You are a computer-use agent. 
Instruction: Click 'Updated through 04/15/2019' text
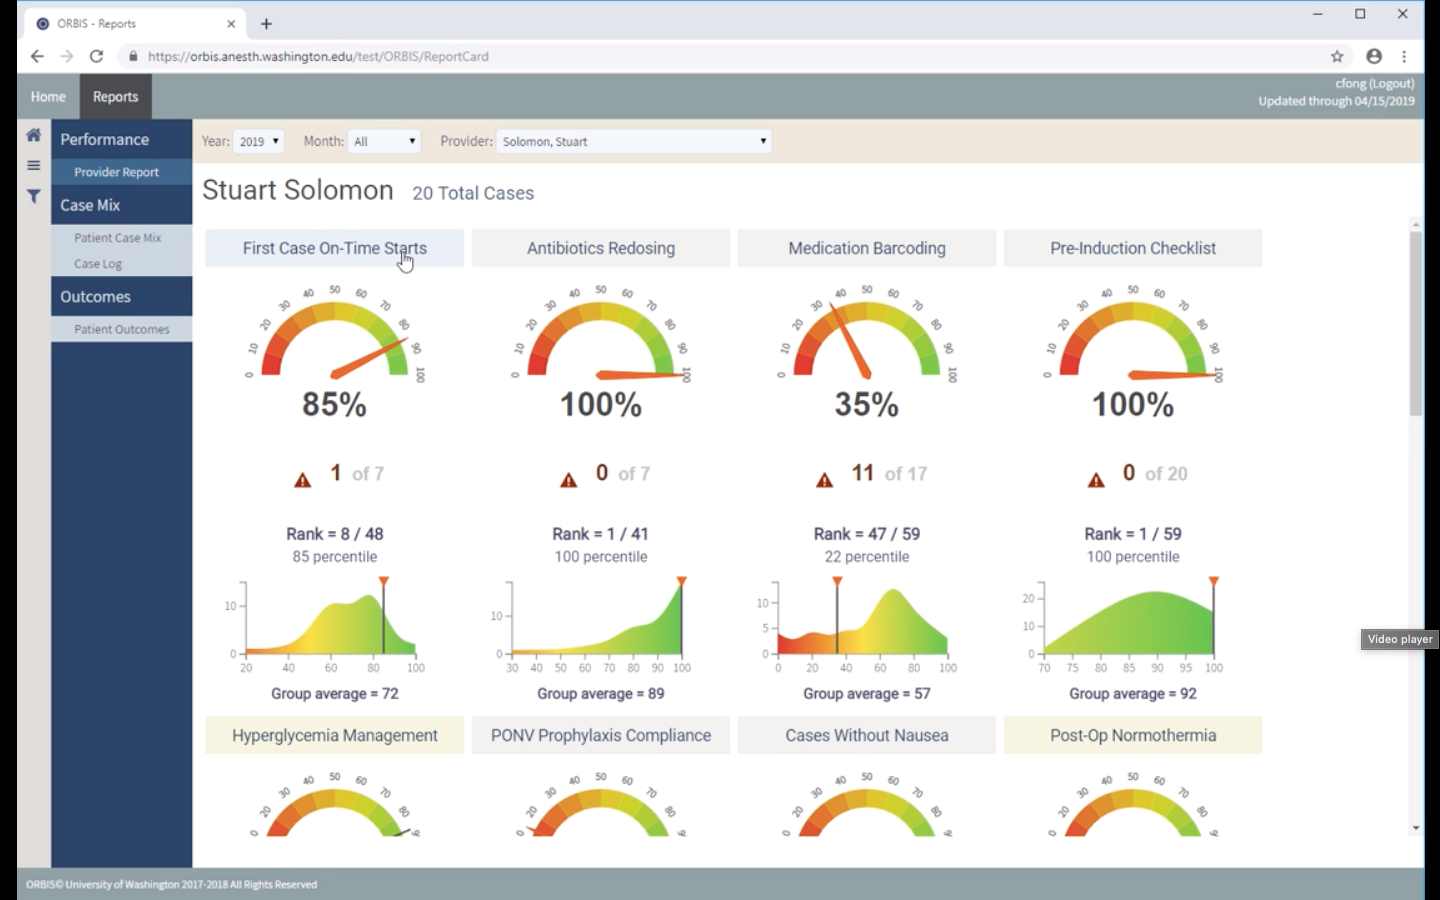(x=1337, y=101)
